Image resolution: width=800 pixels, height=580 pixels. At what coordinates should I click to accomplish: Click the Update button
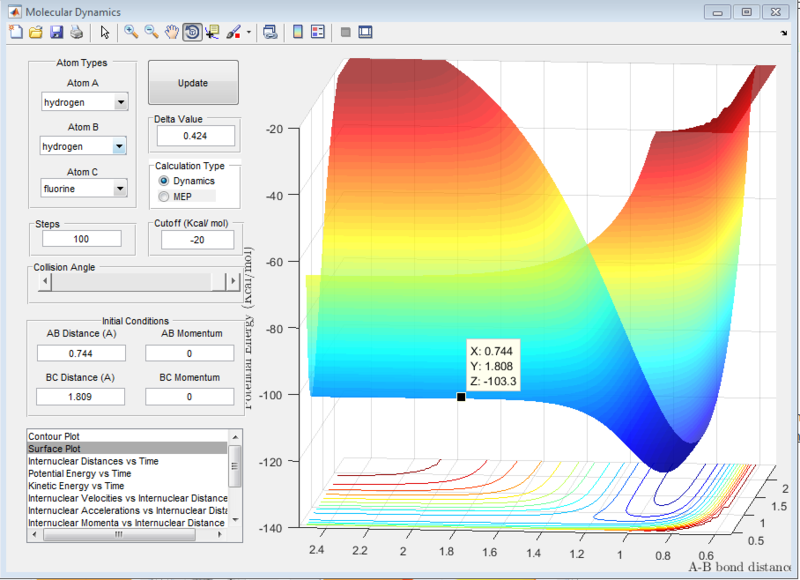[193, 83]
